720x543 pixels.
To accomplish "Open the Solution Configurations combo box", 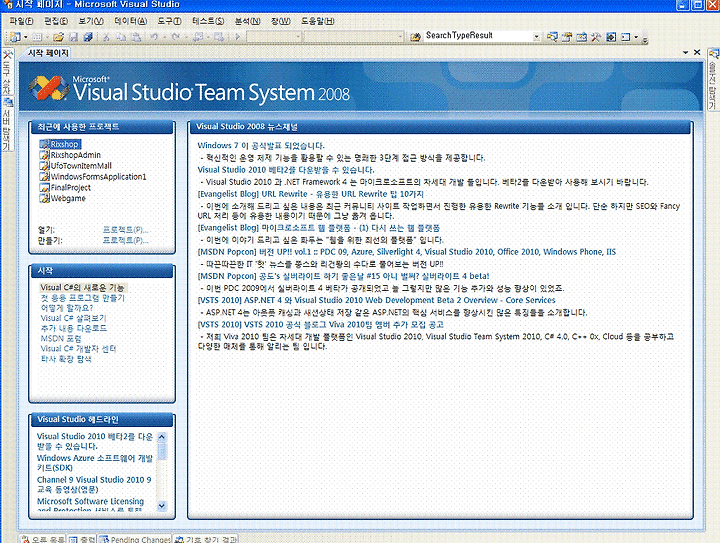I will pos(274,37).
